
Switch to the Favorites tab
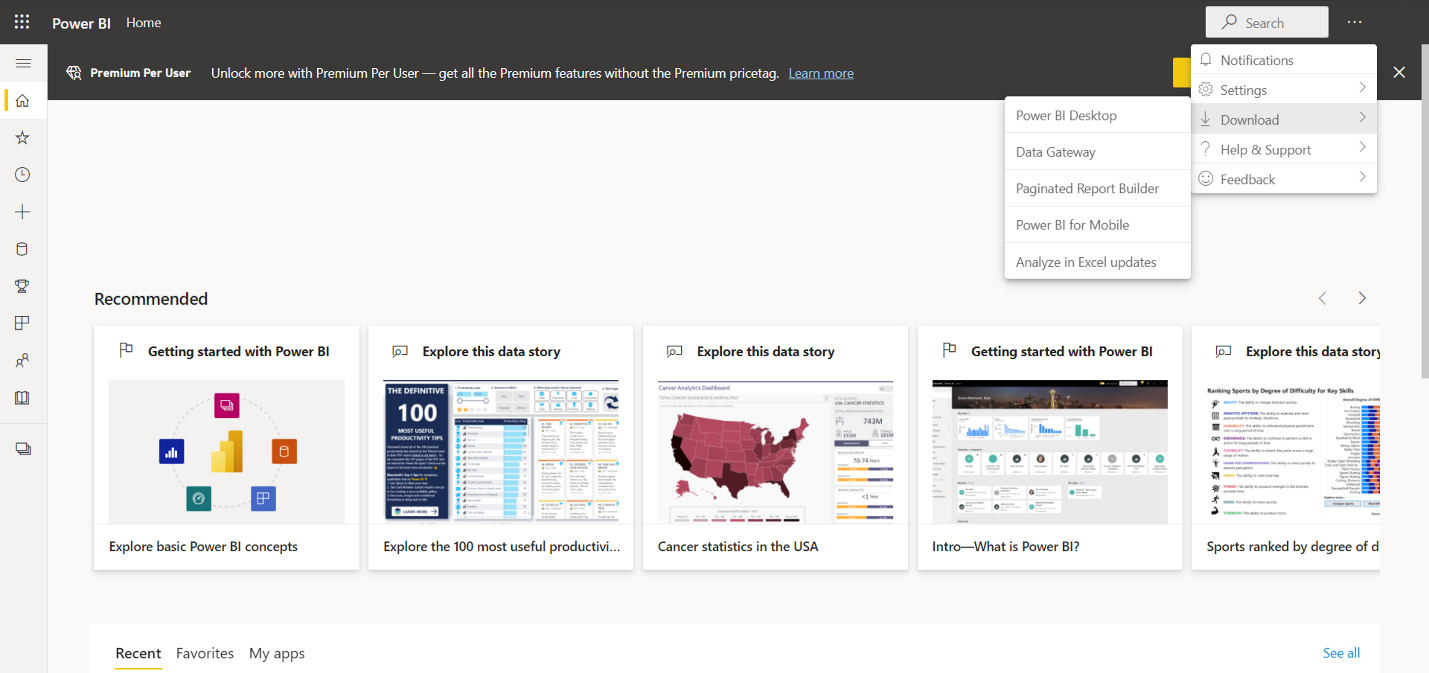[205, 653]
